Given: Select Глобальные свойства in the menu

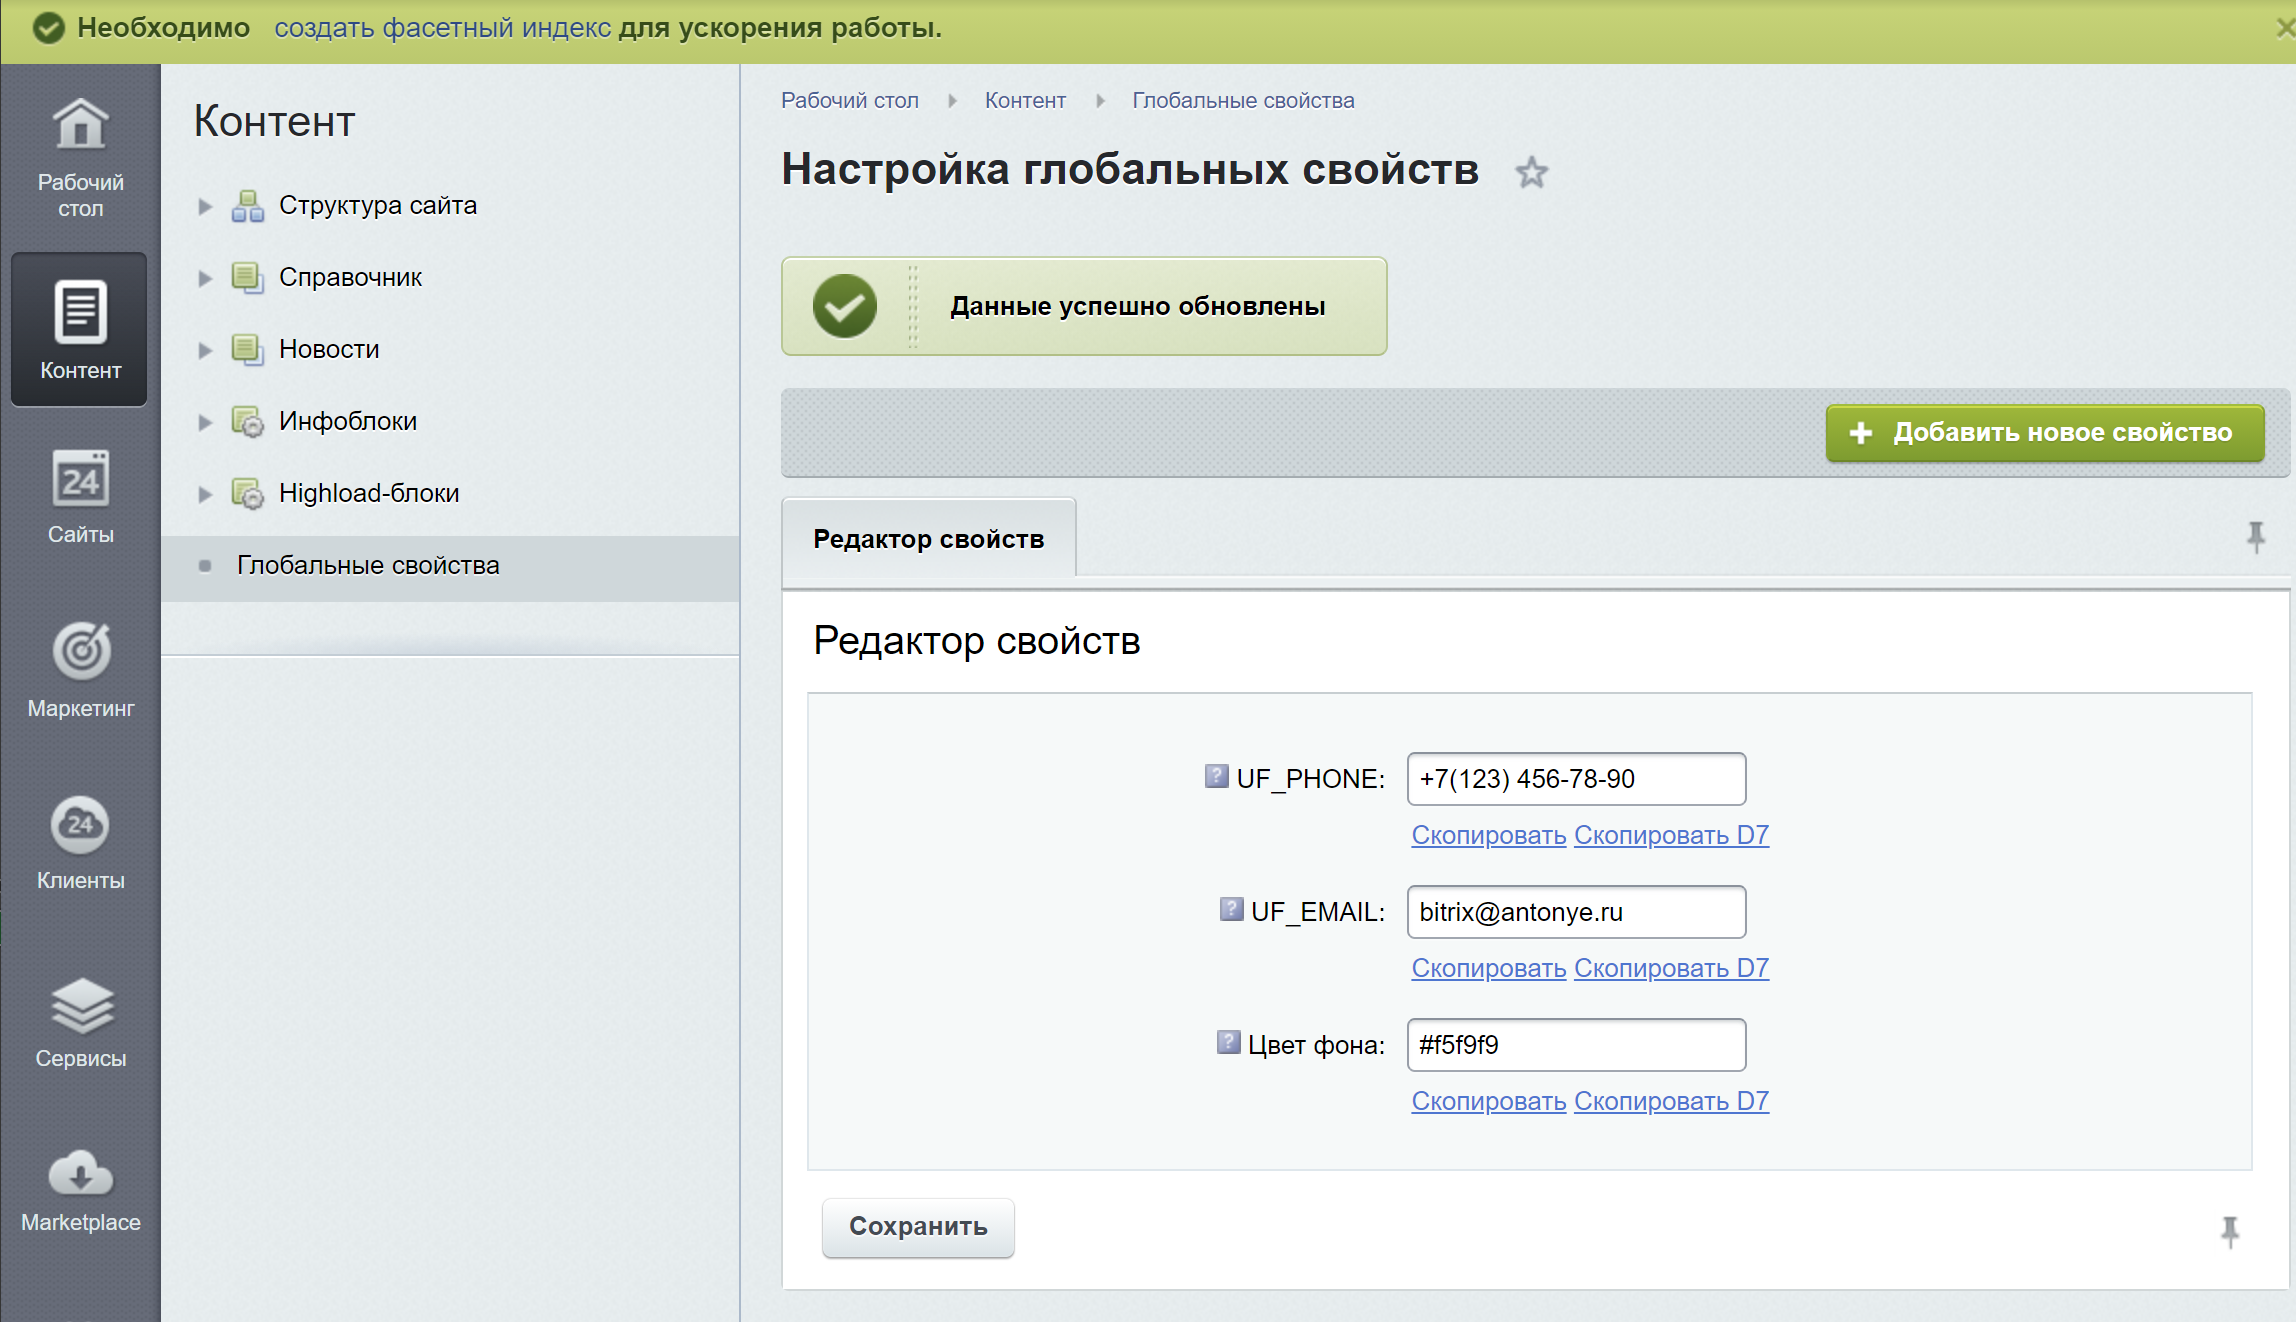Looking at the screenshot, I should [367, 566].
